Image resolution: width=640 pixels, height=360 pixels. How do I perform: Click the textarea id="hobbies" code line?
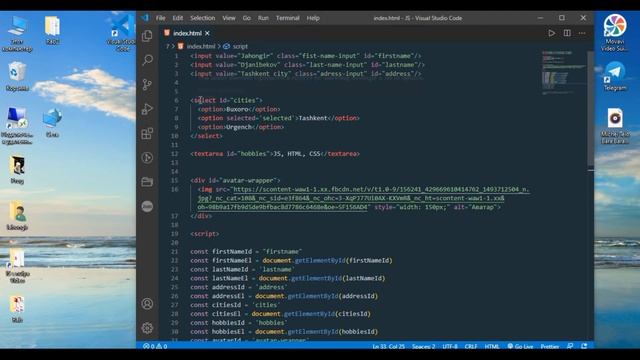tap(275, 154)
